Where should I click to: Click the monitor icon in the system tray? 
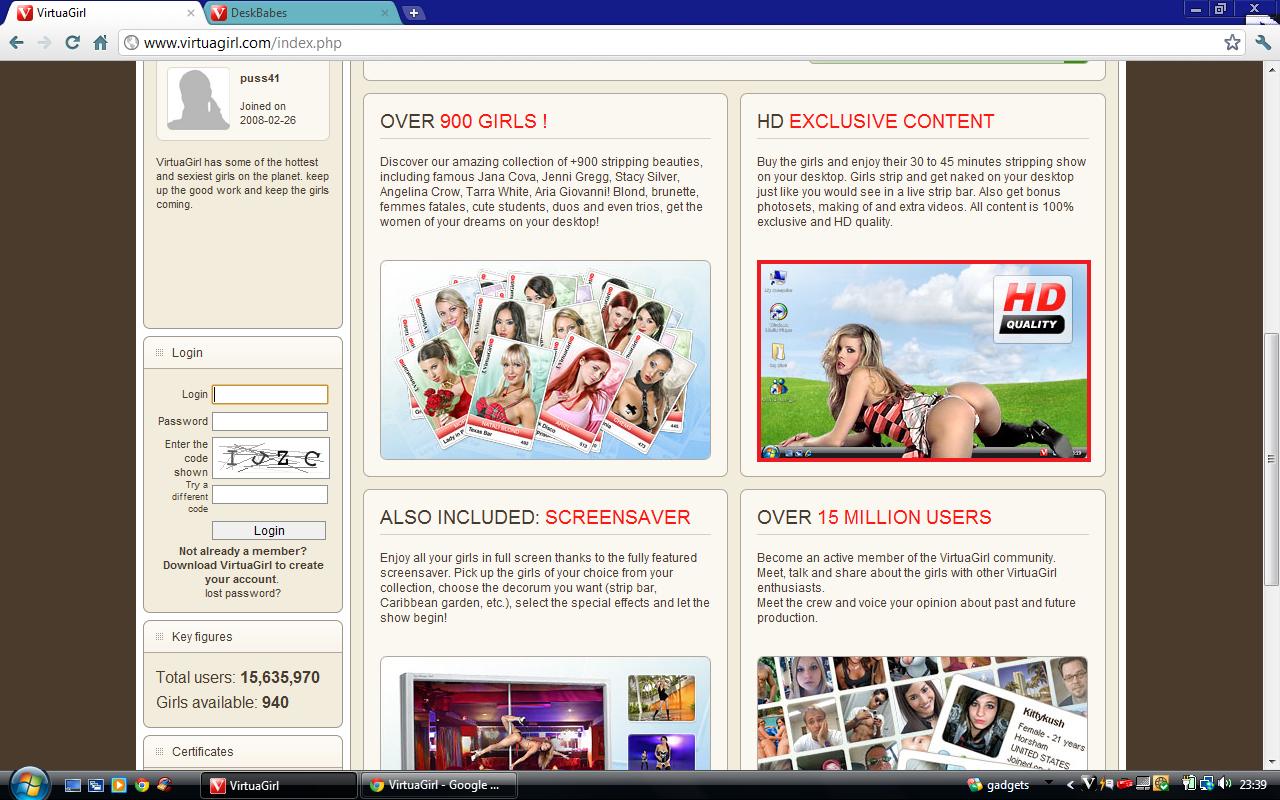(1143, 784)
